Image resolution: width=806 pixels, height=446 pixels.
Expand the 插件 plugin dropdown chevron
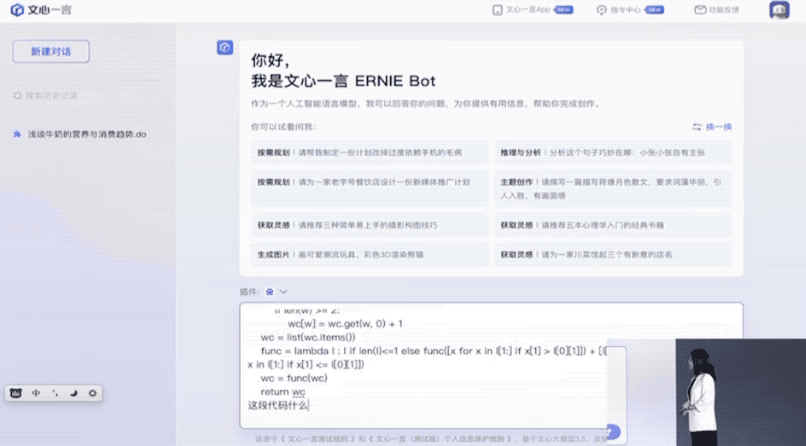point(284,291)
